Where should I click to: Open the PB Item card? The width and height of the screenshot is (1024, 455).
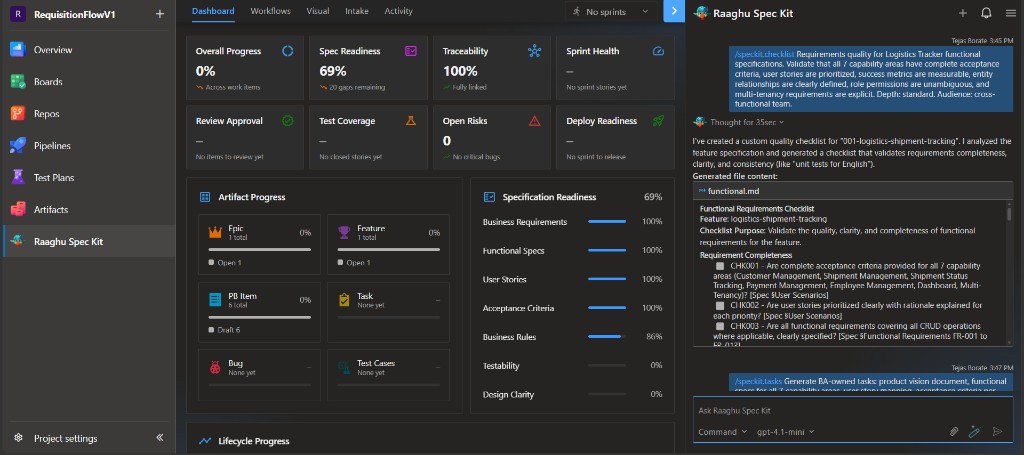point(259,312)
